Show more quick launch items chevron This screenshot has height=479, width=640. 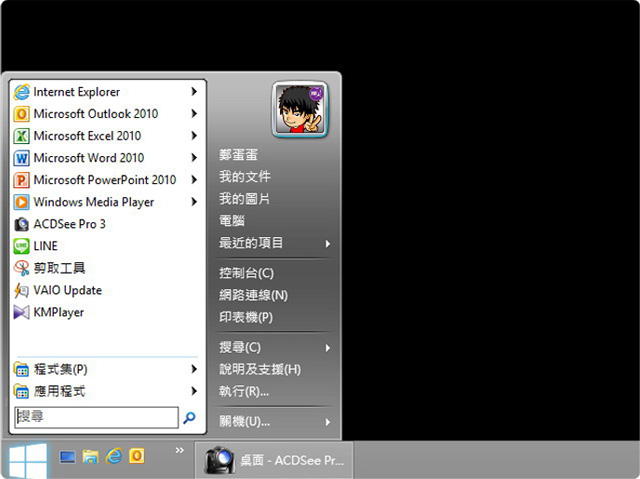[x=180, y=450]
